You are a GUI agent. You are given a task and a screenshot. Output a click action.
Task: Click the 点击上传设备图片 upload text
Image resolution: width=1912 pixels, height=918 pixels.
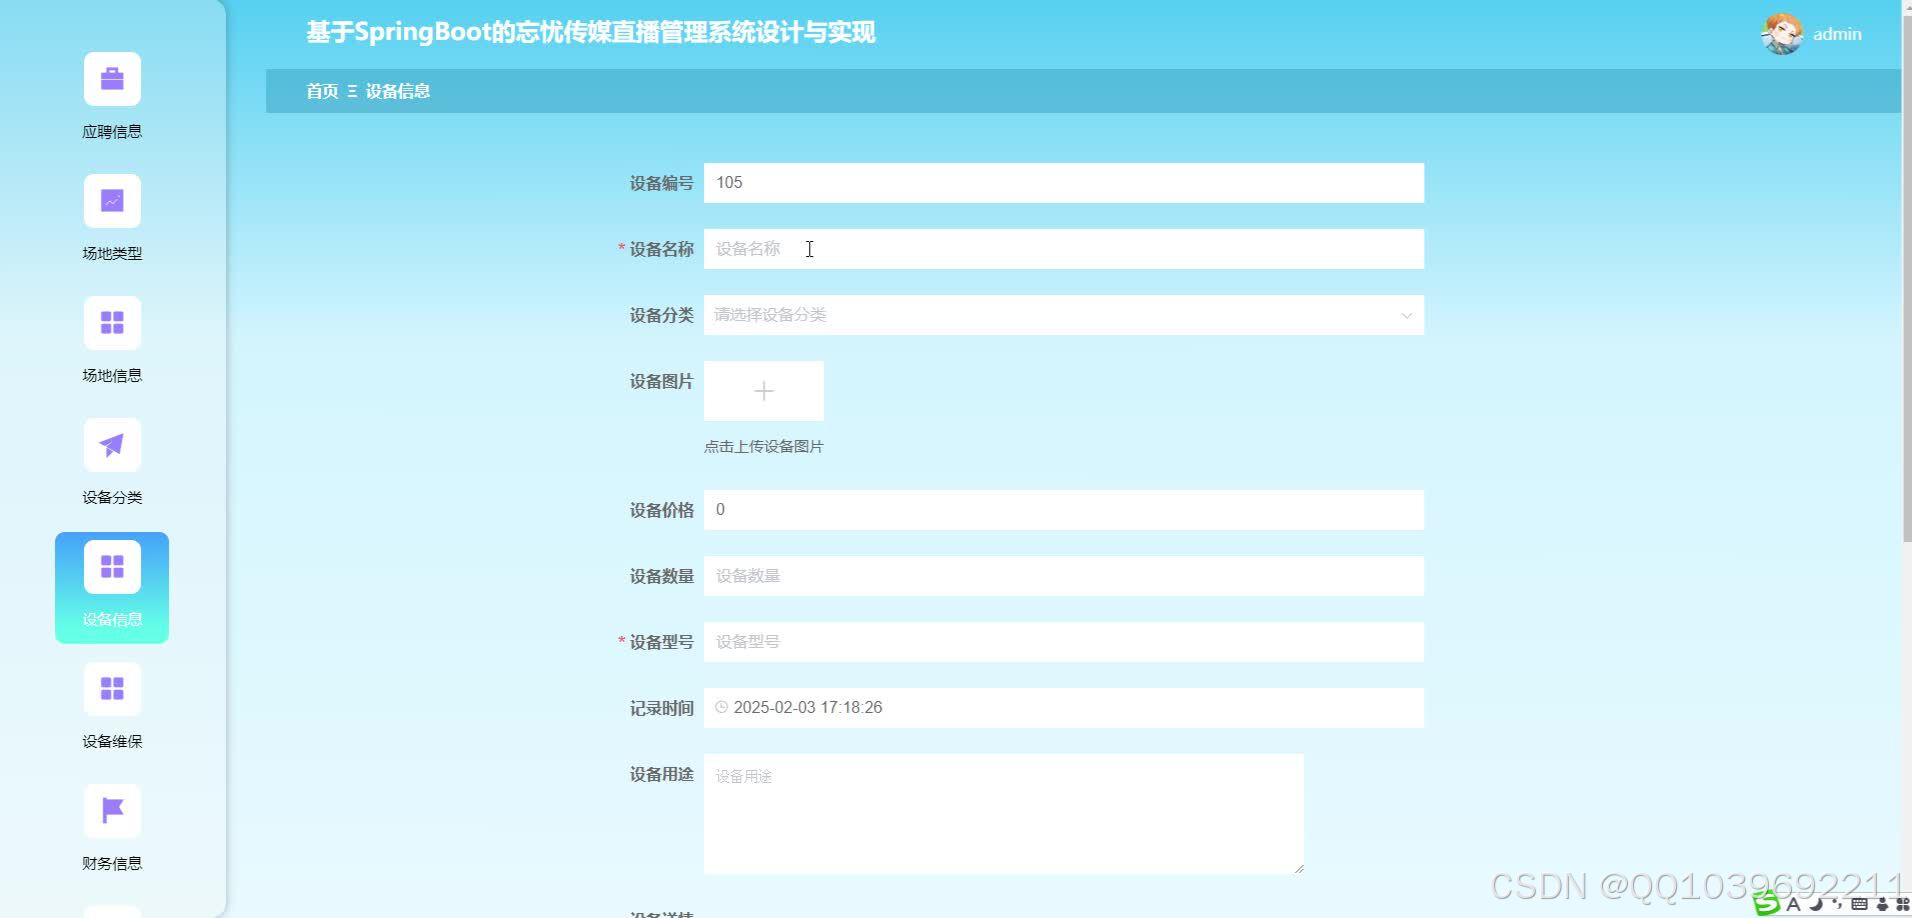tap(764, 446)
